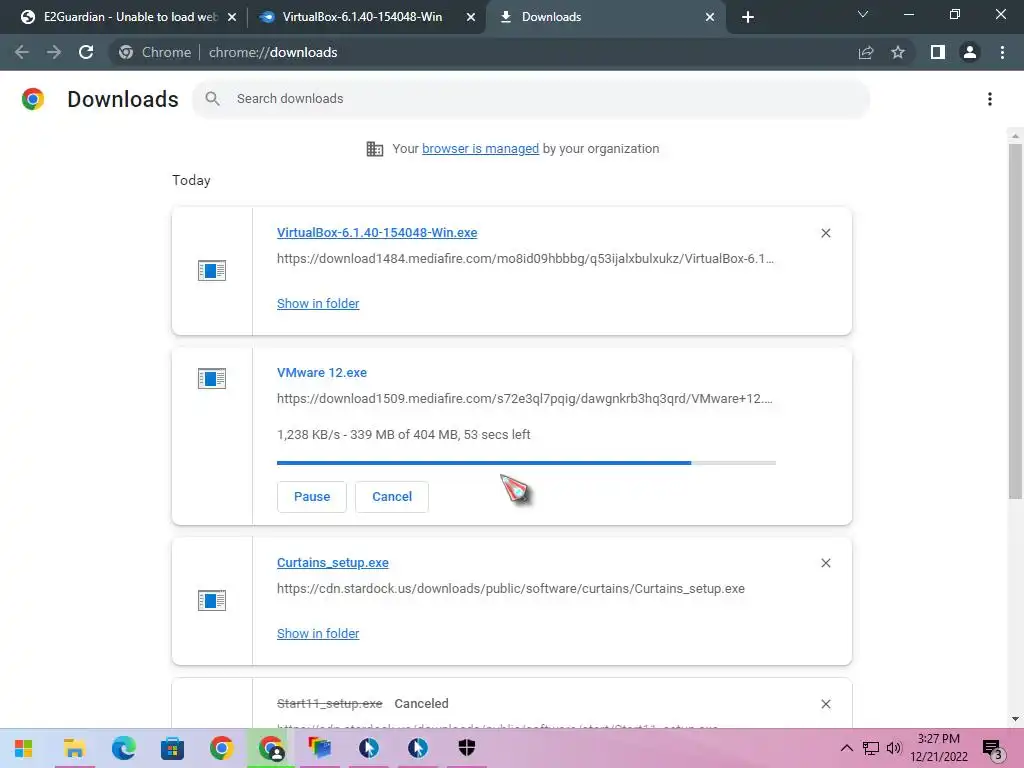
Task: Open the tab search chevron
Action: (863, 14)
